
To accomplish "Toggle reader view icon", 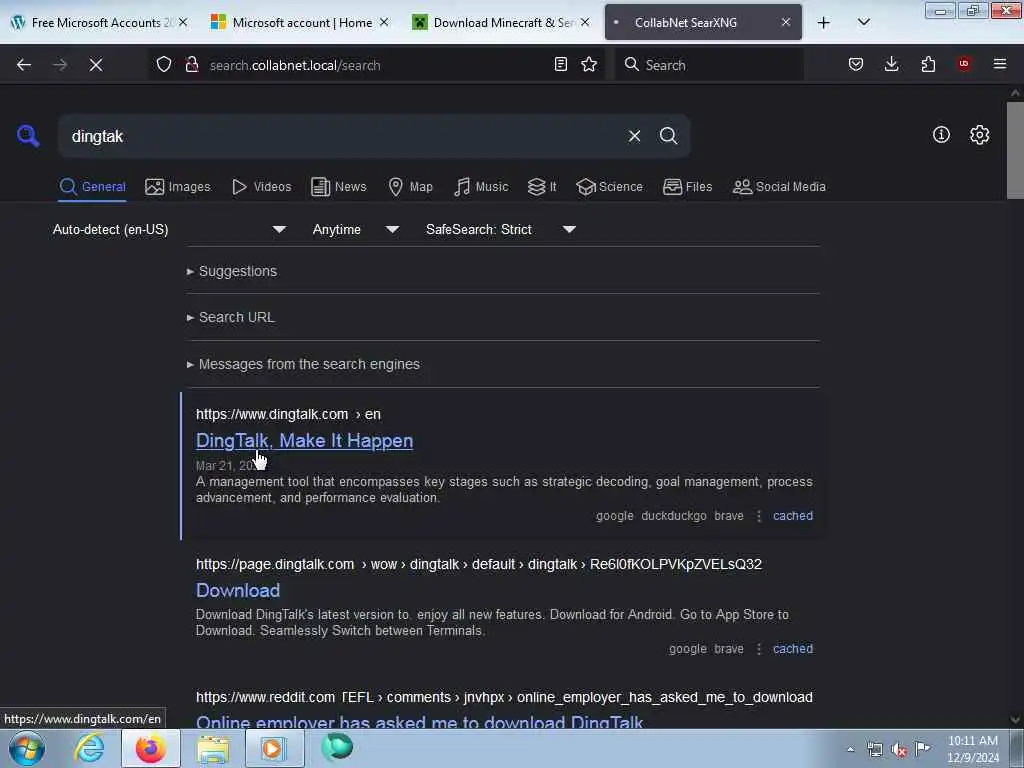I will coord(560,64).
